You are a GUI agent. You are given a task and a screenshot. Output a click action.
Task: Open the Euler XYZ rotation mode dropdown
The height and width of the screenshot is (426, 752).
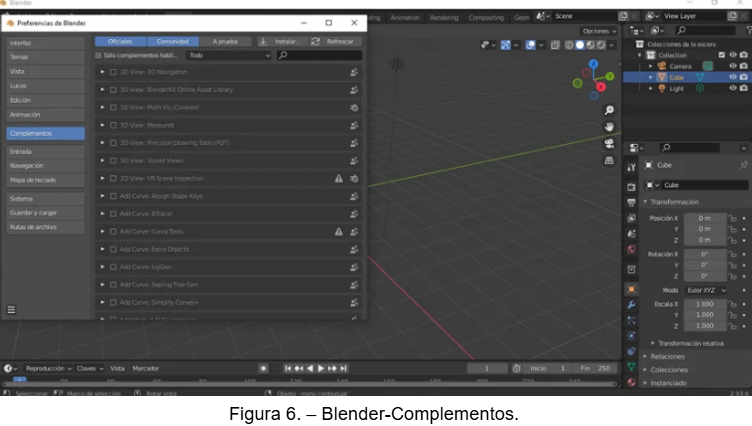[x=706, y=290]
